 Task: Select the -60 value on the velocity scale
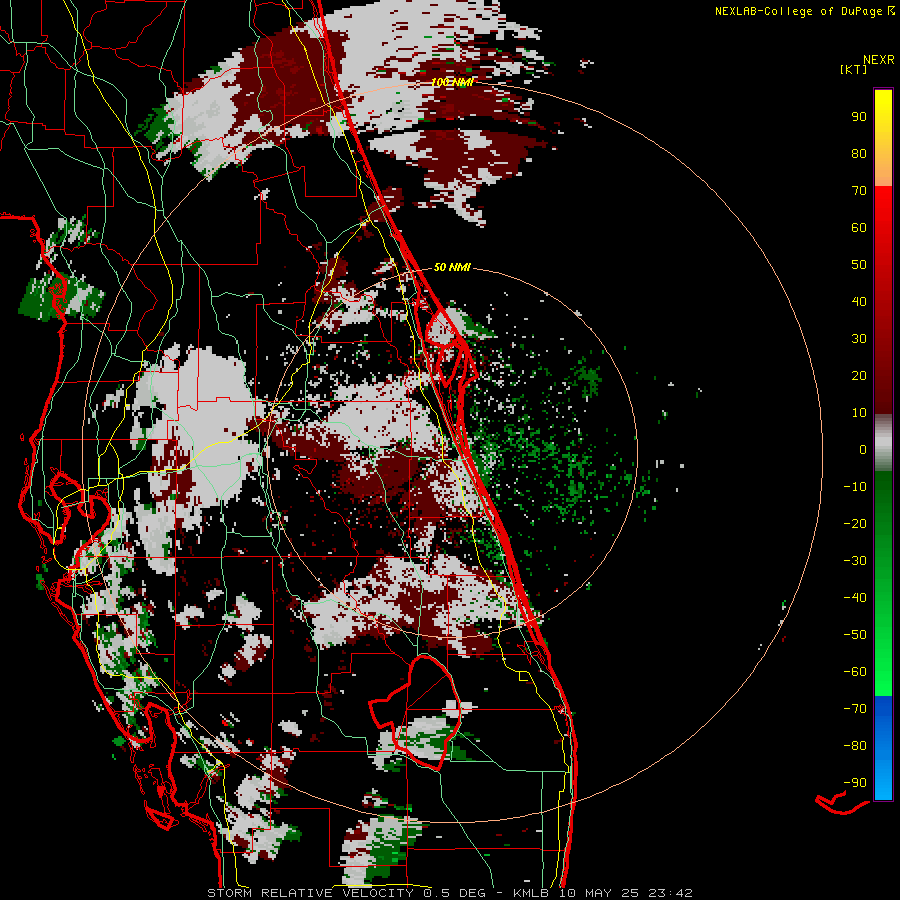coord(855,672)
